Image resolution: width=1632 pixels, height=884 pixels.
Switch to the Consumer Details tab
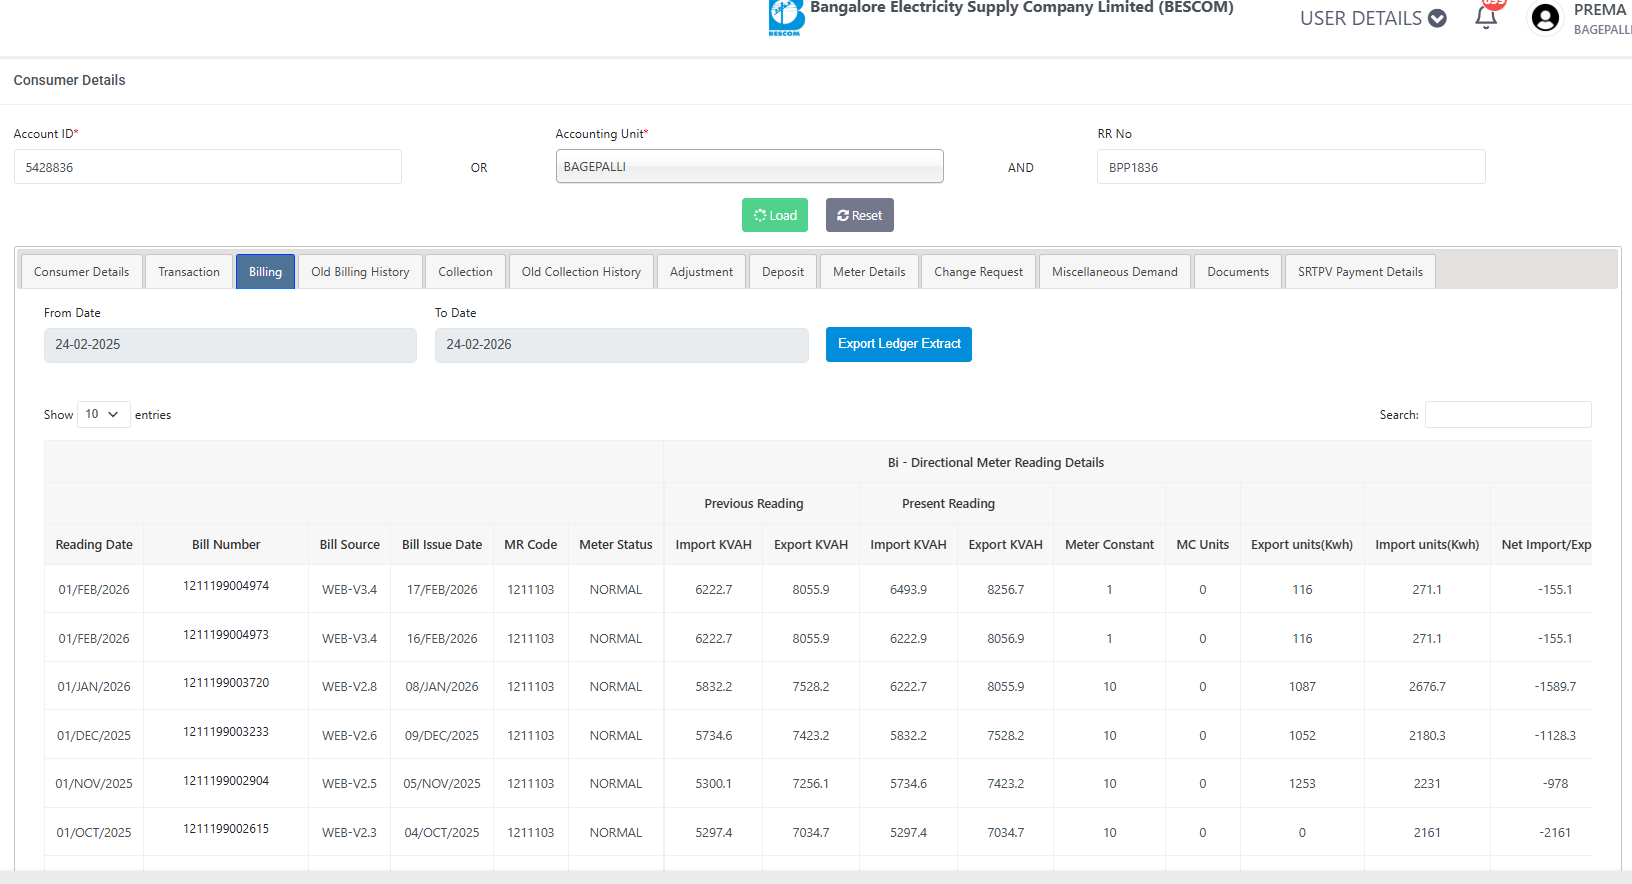tap(82, 272)
